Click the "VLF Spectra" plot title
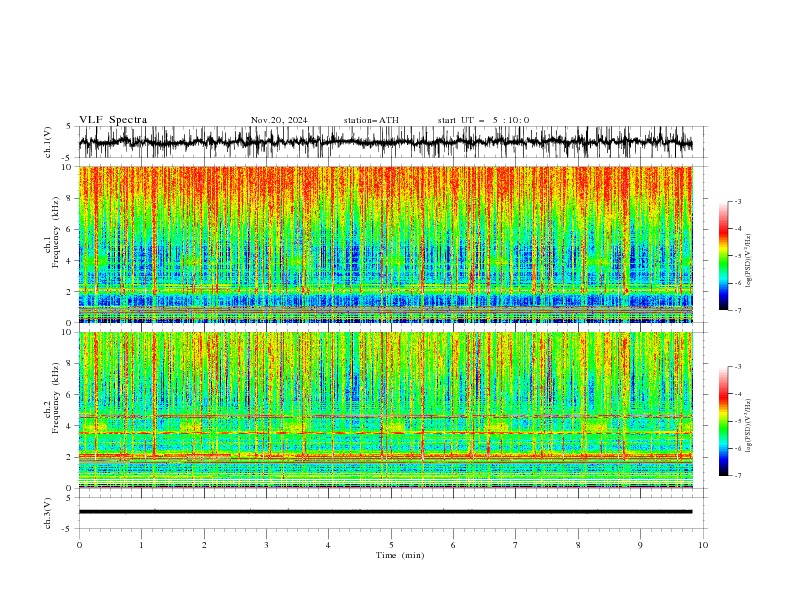The height and width of the screenshot is (612, 792). pos(113,120)
